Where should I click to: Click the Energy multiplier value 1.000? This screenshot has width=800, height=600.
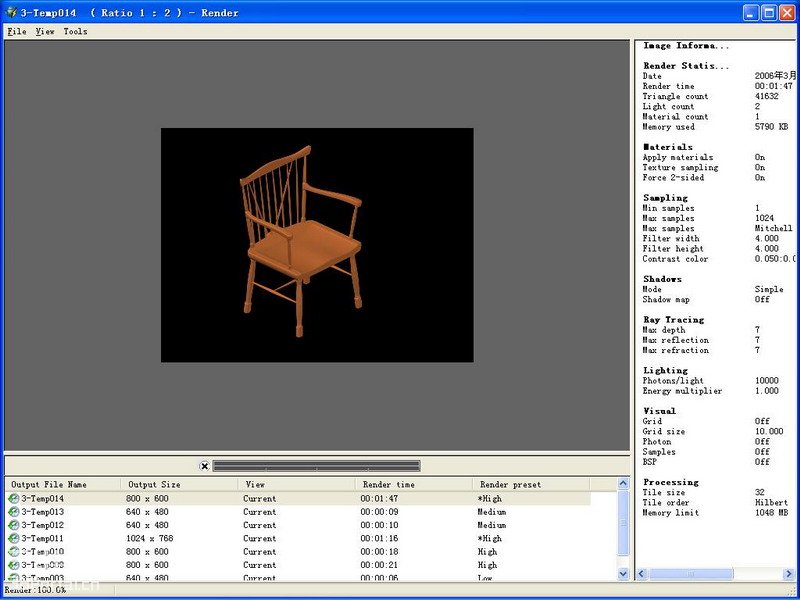tap(767, 391)
